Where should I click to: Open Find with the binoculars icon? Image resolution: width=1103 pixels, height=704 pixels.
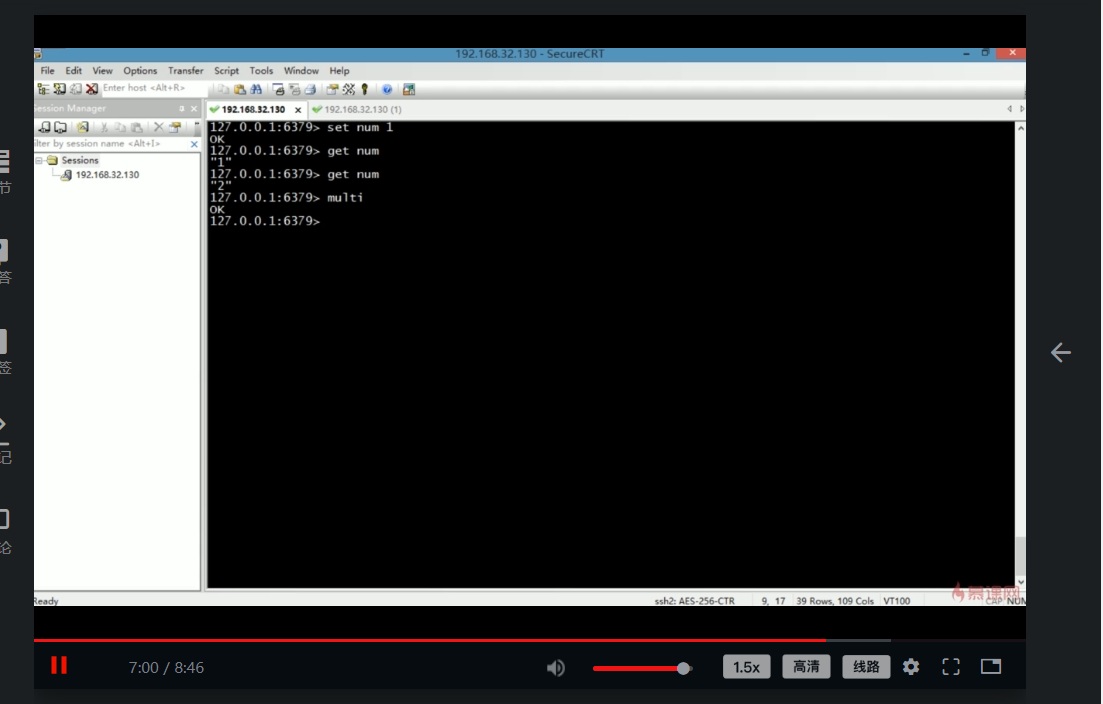256,89
